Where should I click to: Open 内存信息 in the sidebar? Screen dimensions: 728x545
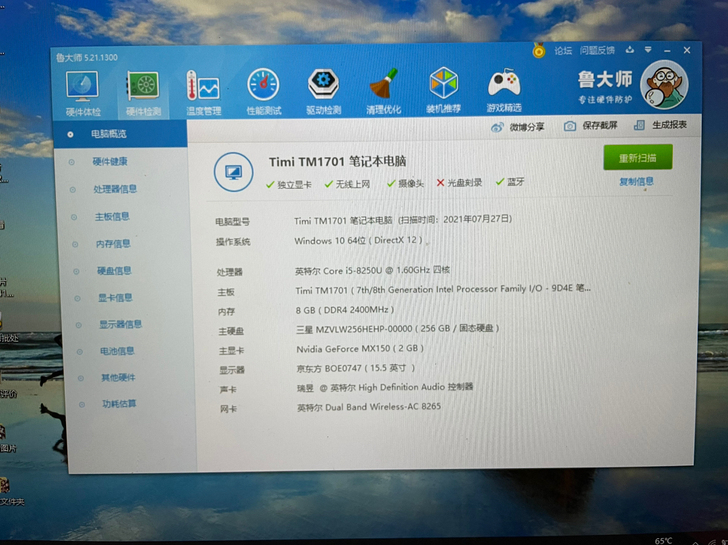(113, 244)
